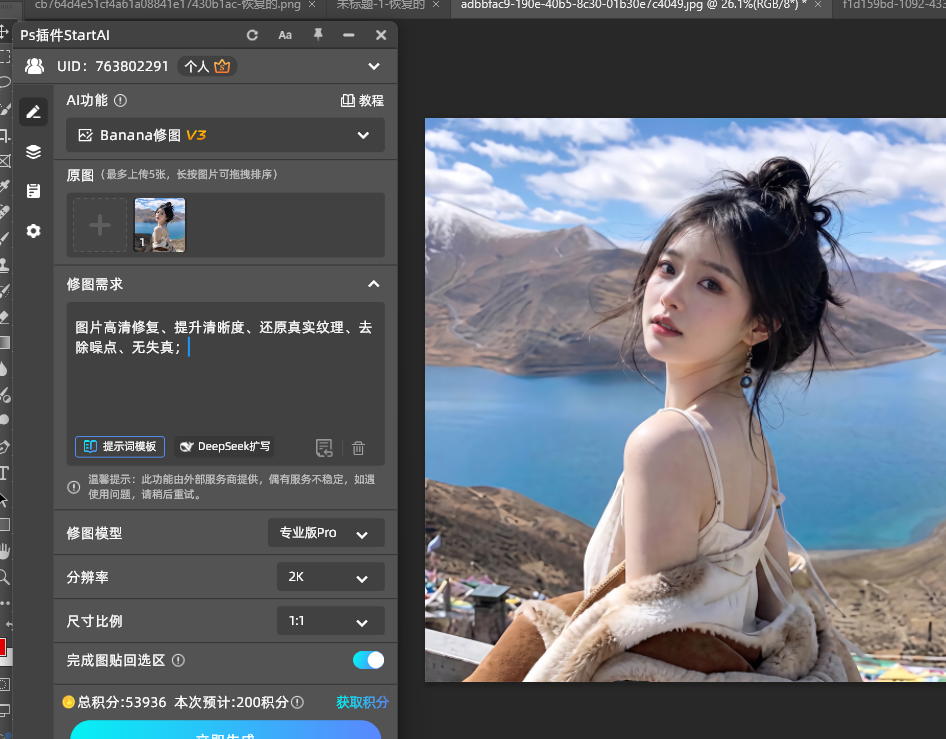Click the Aa font size icon
Screen dimensions: 946x739
coord(285,35)
